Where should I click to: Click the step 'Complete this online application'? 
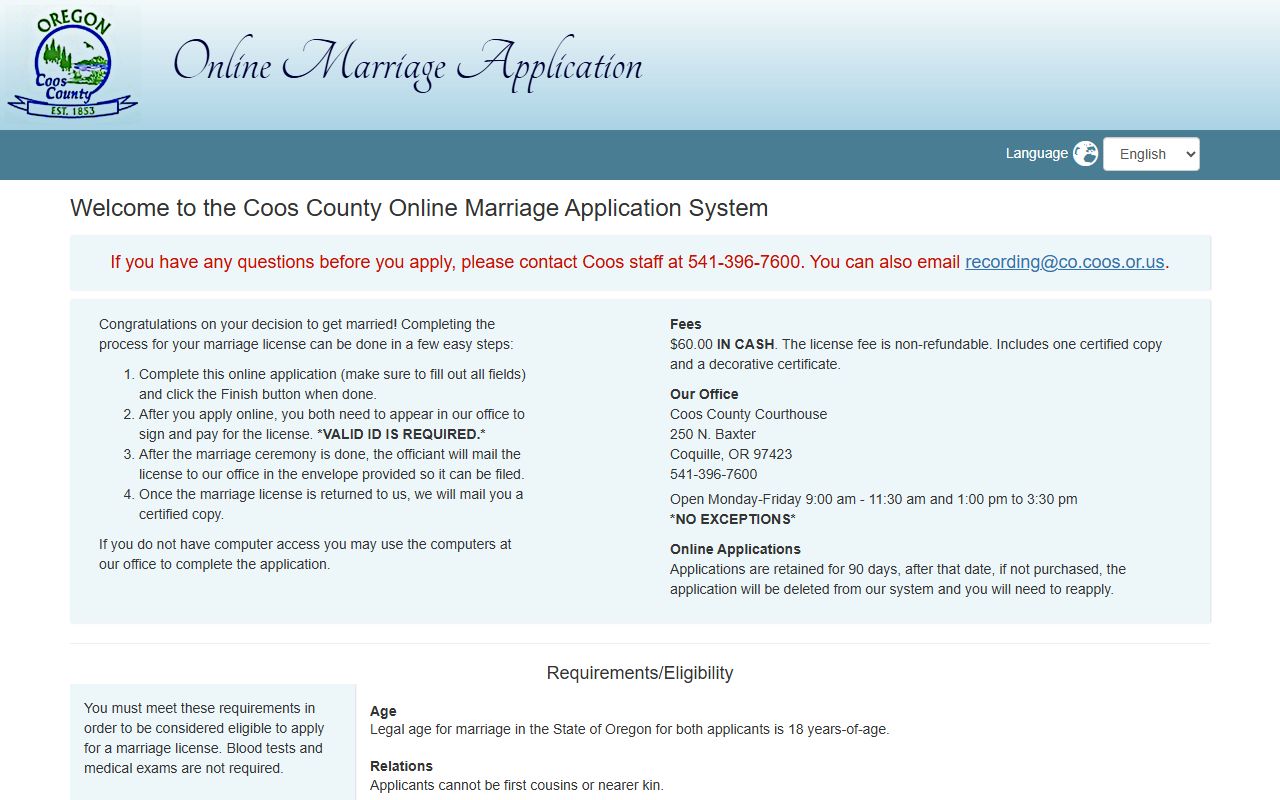[332, 384]
